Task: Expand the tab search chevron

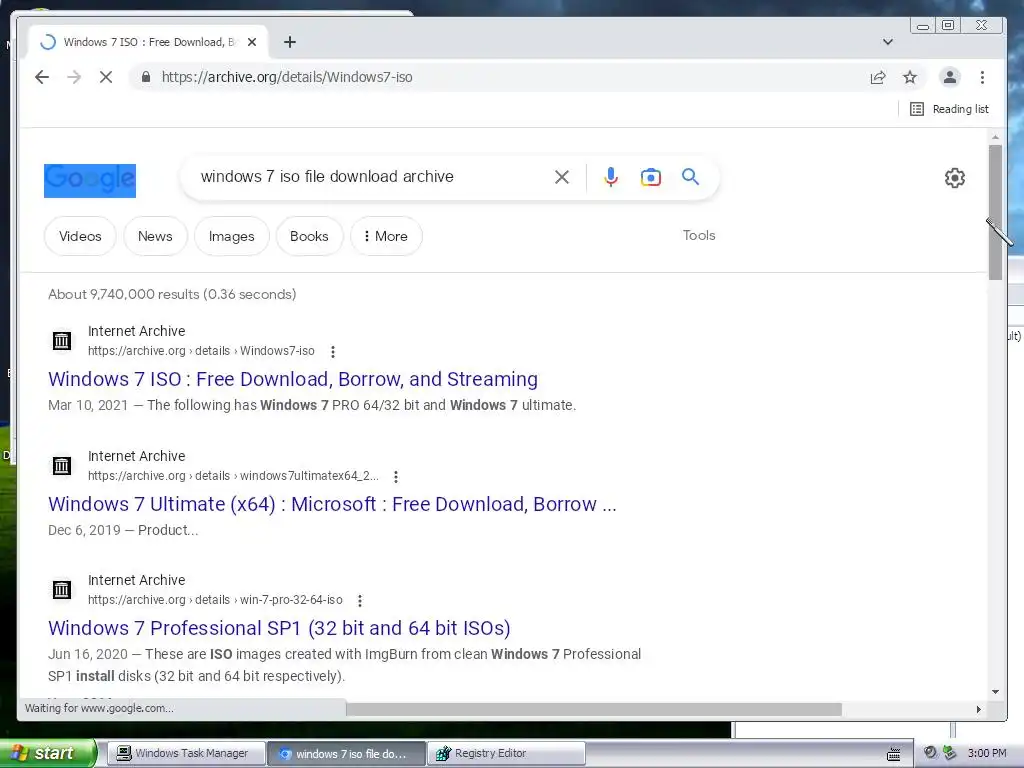Action: tap(888, 42)
